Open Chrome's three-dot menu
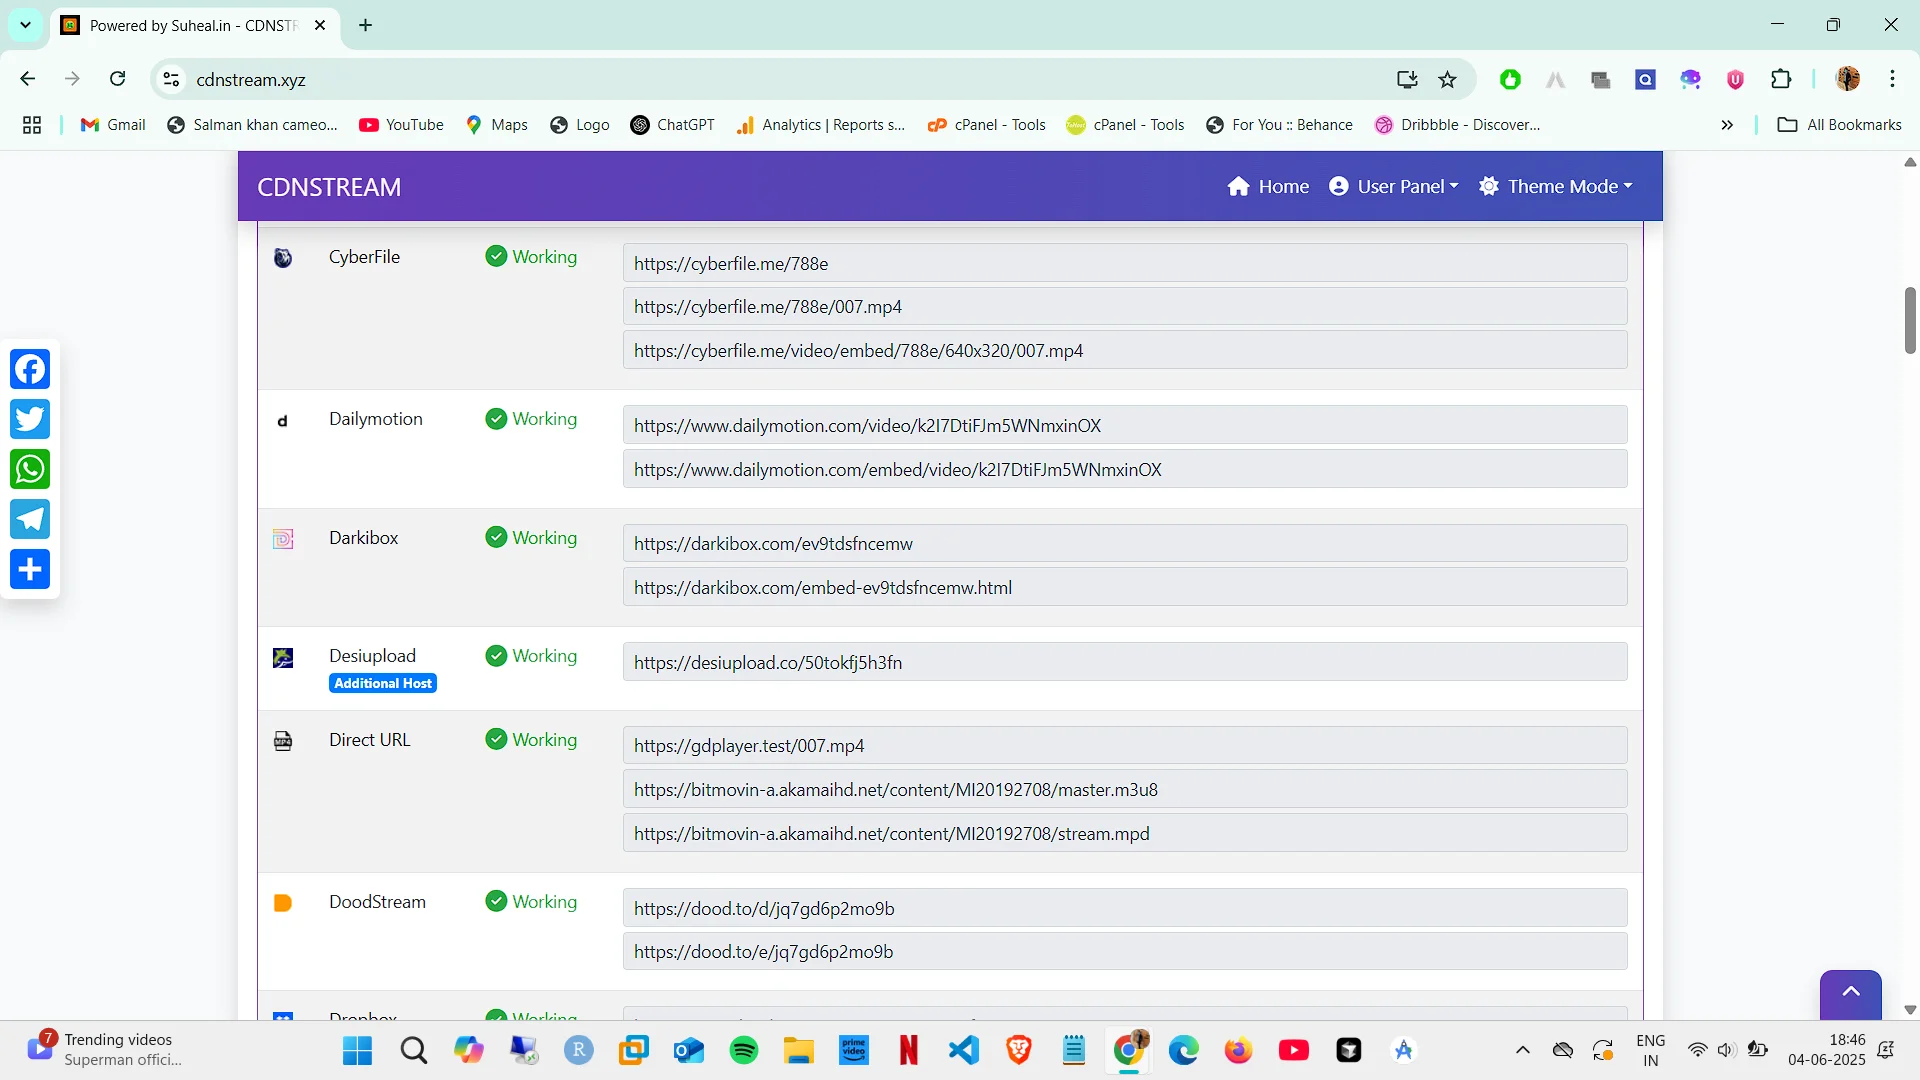This screenshot has width=1920, height=1080. click(x=1892, y=79)
